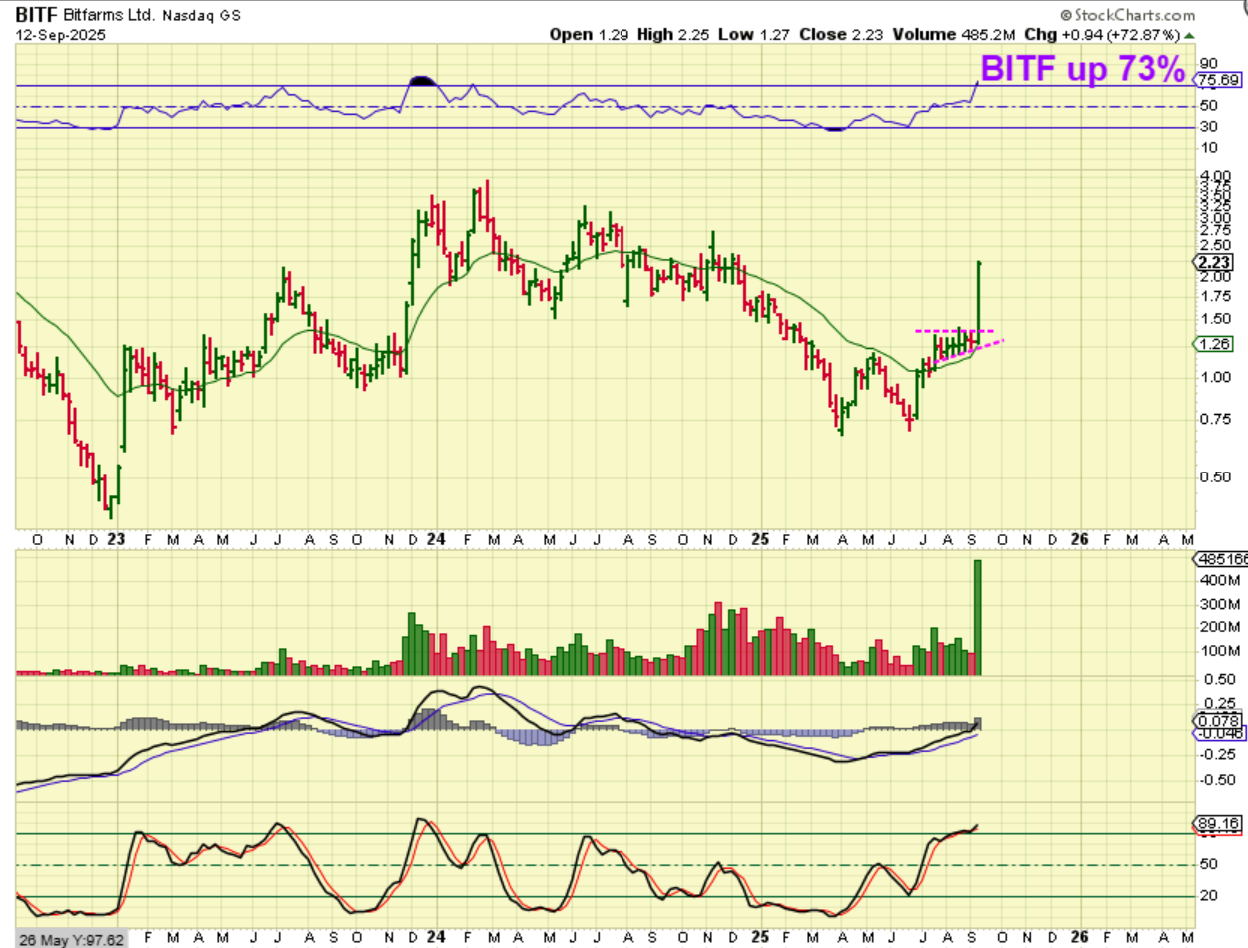Click the '100M' volume axis label
1248x948 pixels.
1219,651
